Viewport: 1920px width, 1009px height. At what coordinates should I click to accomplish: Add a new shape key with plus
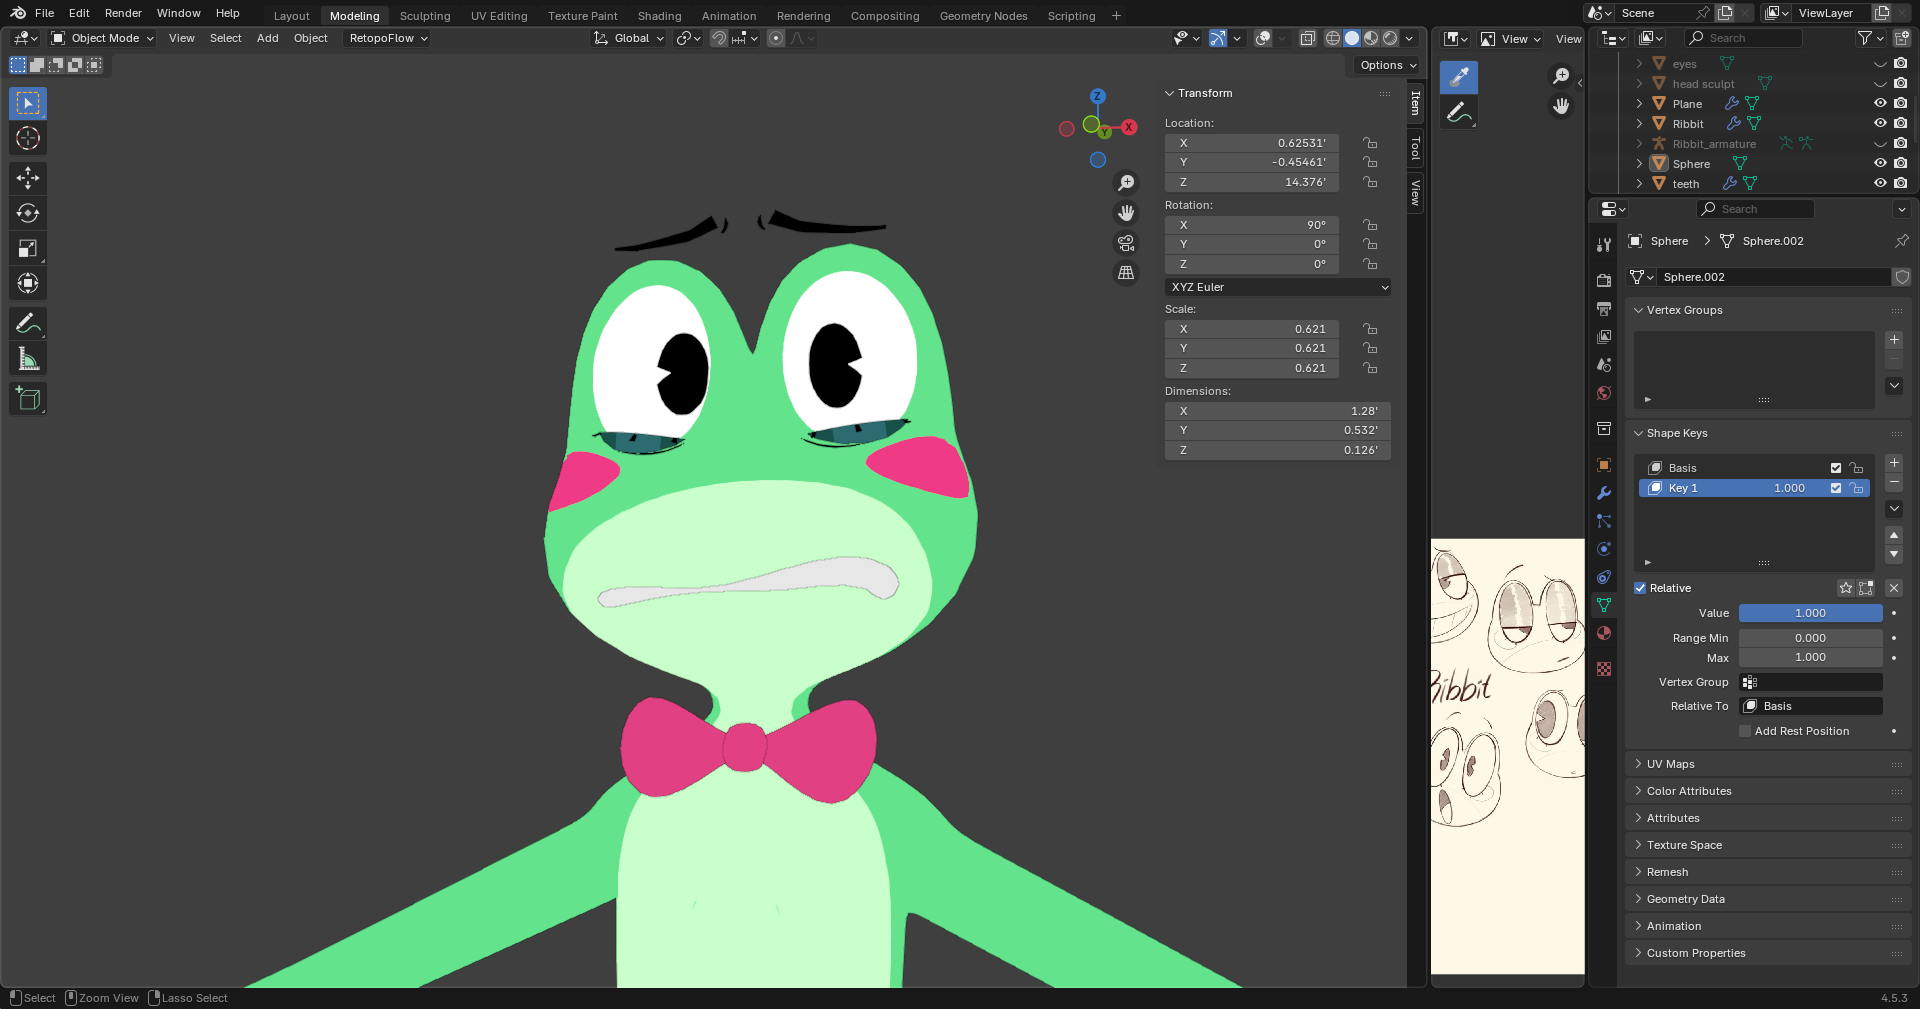tap(1894, 463)
